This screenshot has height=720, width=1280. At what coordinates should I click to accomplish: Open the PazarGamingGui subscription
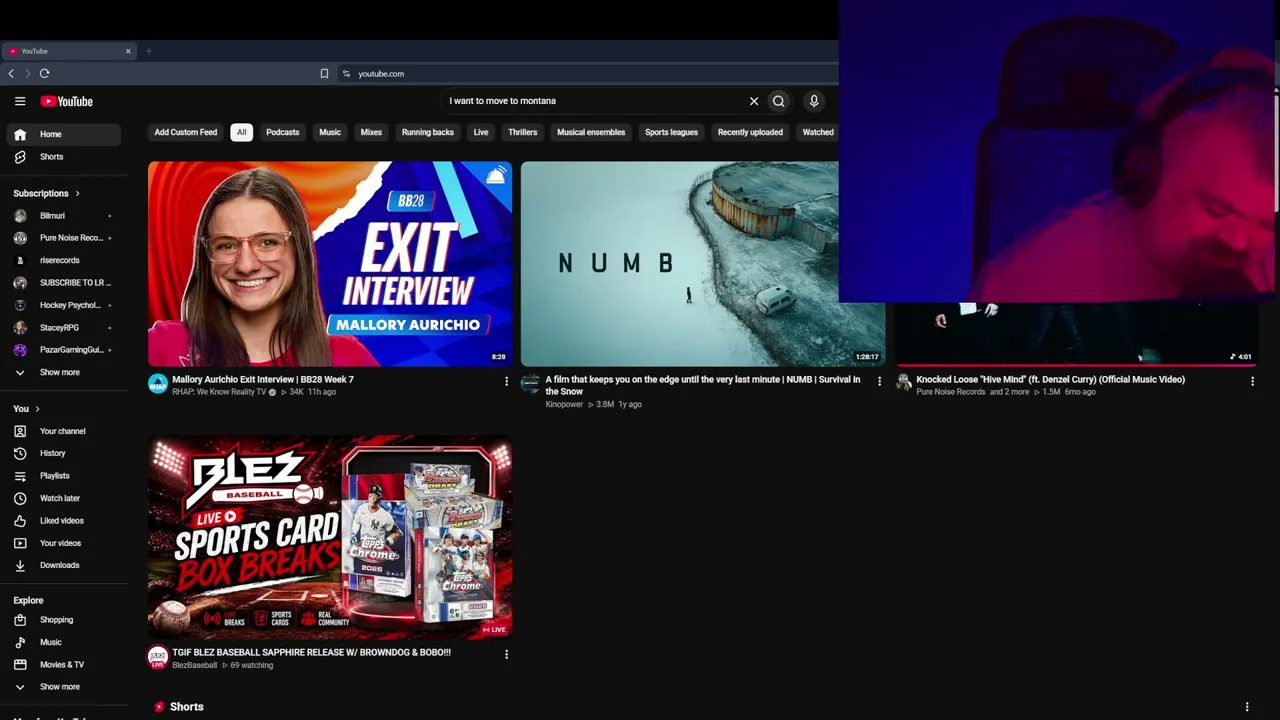[64, 350]
